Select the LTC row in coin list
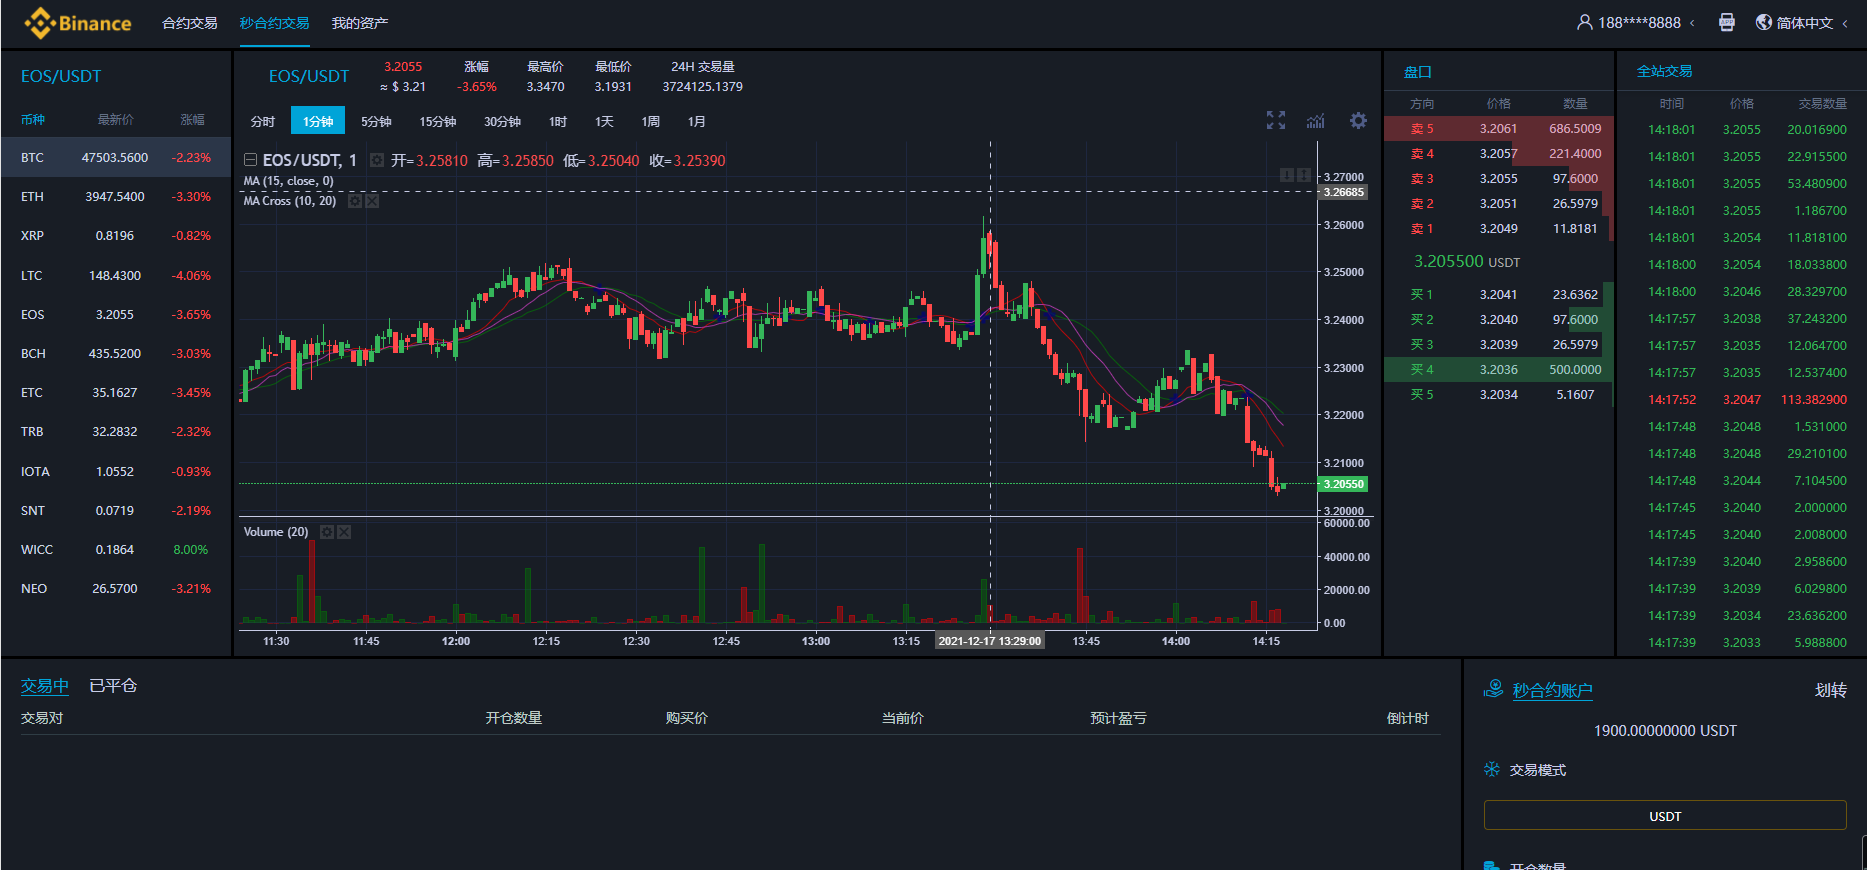Image resolution: width=1867 pixels, height=870 pixels. [x=116, y=275]
